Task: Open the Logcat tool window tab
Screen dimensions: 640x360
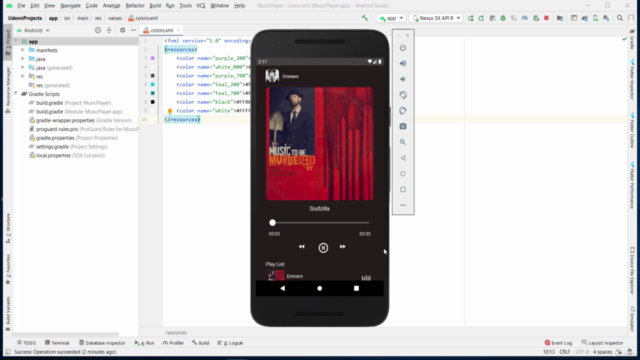Action: click(230, 343)
